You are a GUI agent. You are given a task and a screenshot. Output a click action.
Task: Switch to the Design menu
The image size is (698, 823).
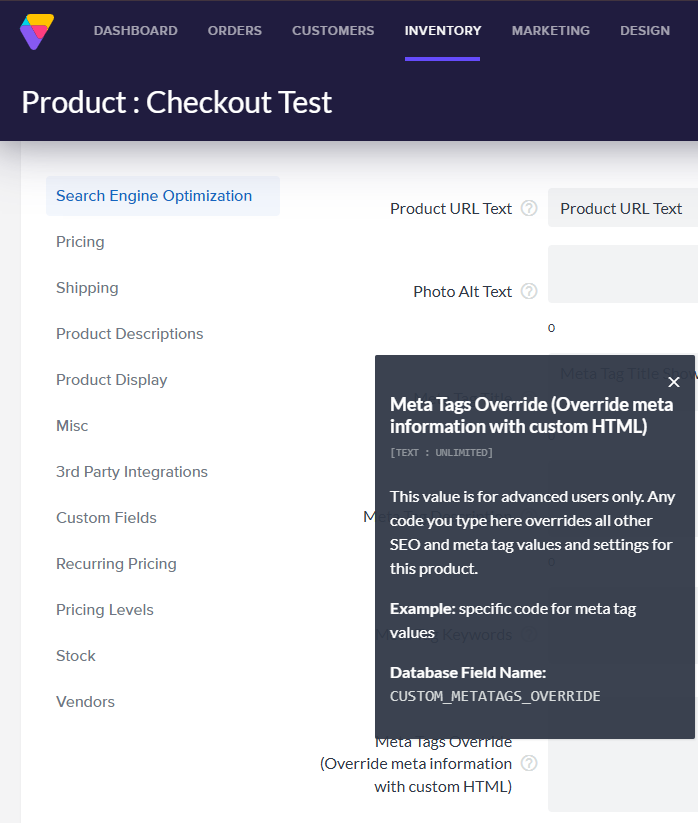click(x=645, y=31)
